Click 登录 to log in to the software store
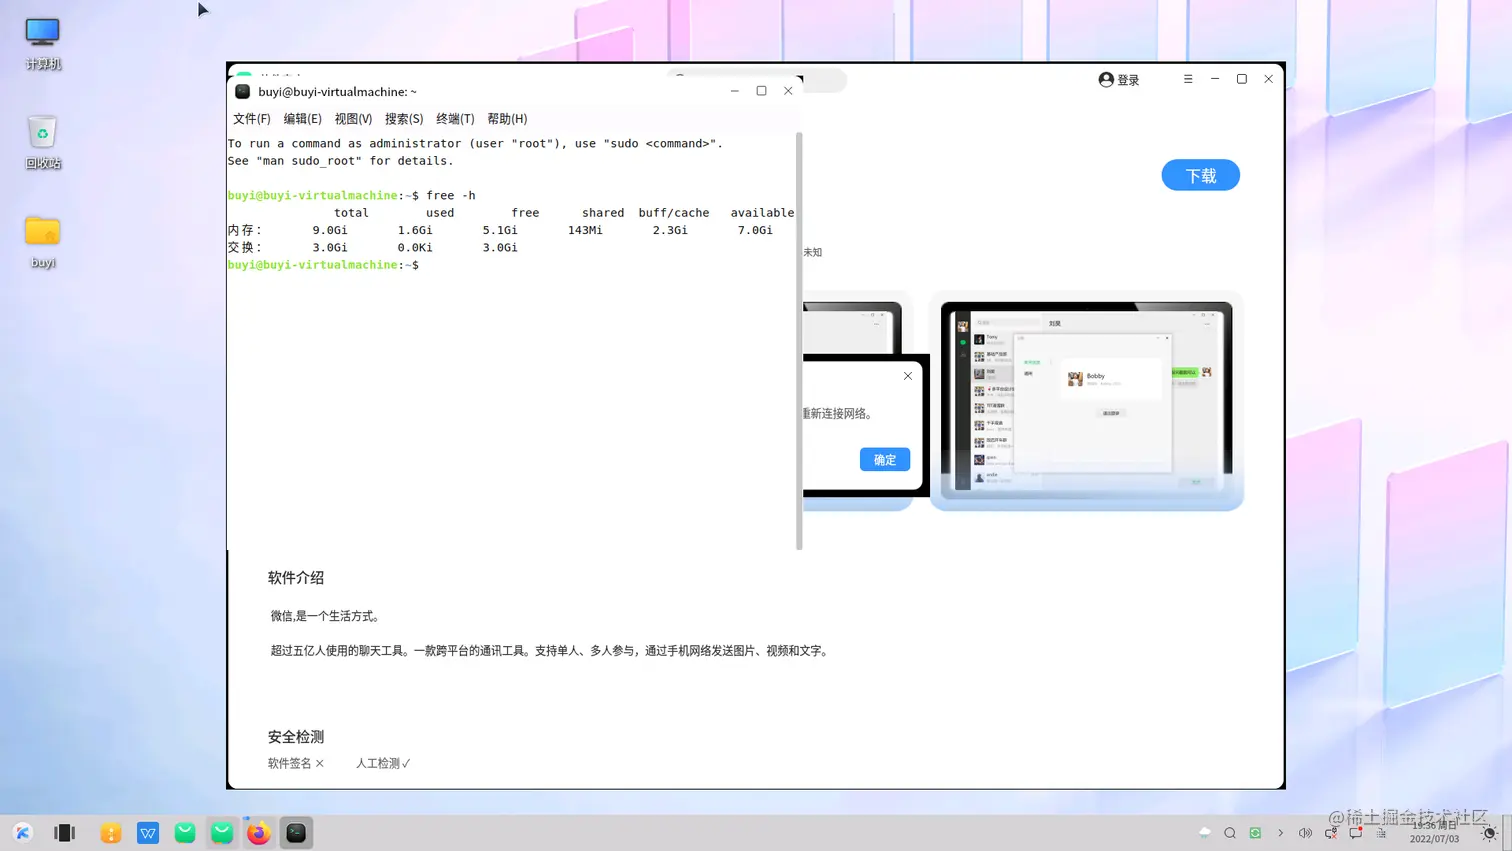 click(x=1128, y=80)
